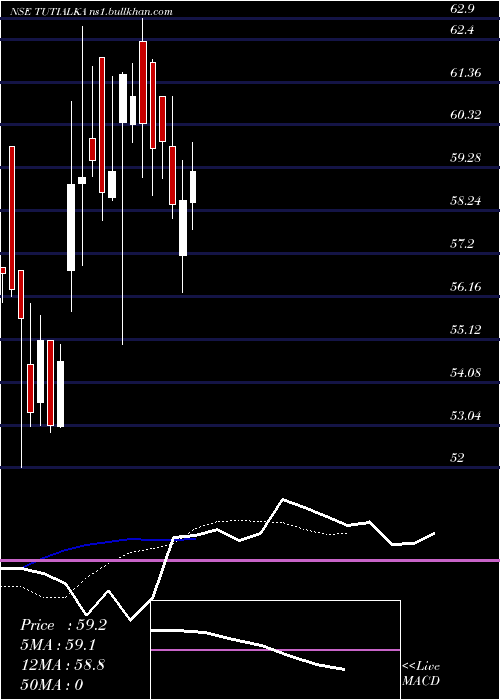Select the 55.12 price axis label
This screenshot has height=700, width=500.
click(x=466, y=330)
